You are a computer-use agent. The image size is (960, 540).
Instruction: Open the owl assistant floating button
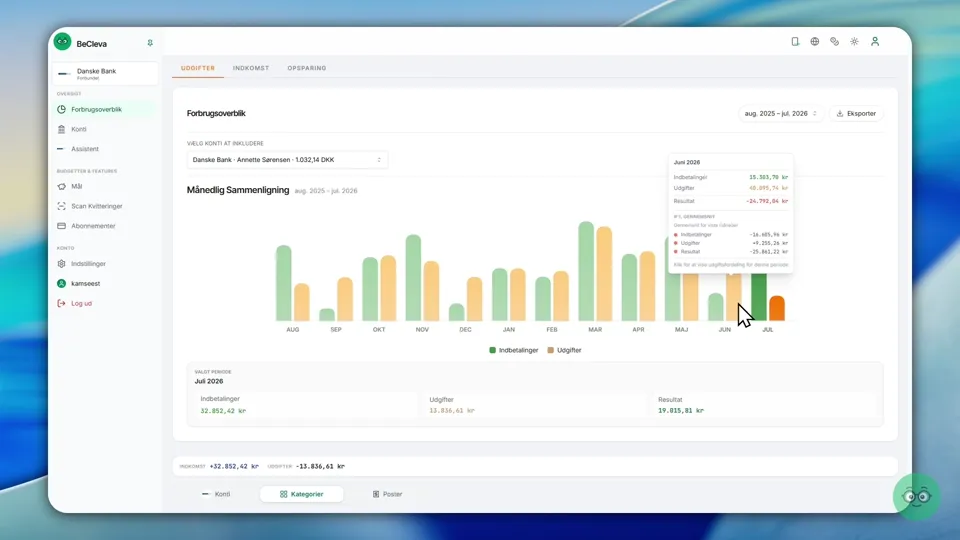[916, 497]
